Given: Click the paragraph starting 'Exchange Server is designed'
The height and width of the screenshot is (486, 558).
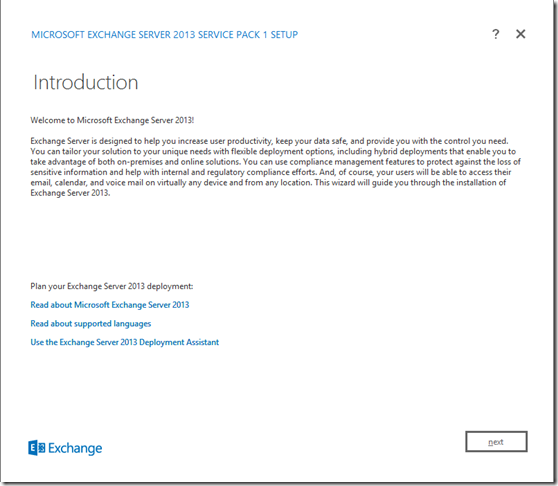Looking at the screenshot, I should click(x=275, y=167).
